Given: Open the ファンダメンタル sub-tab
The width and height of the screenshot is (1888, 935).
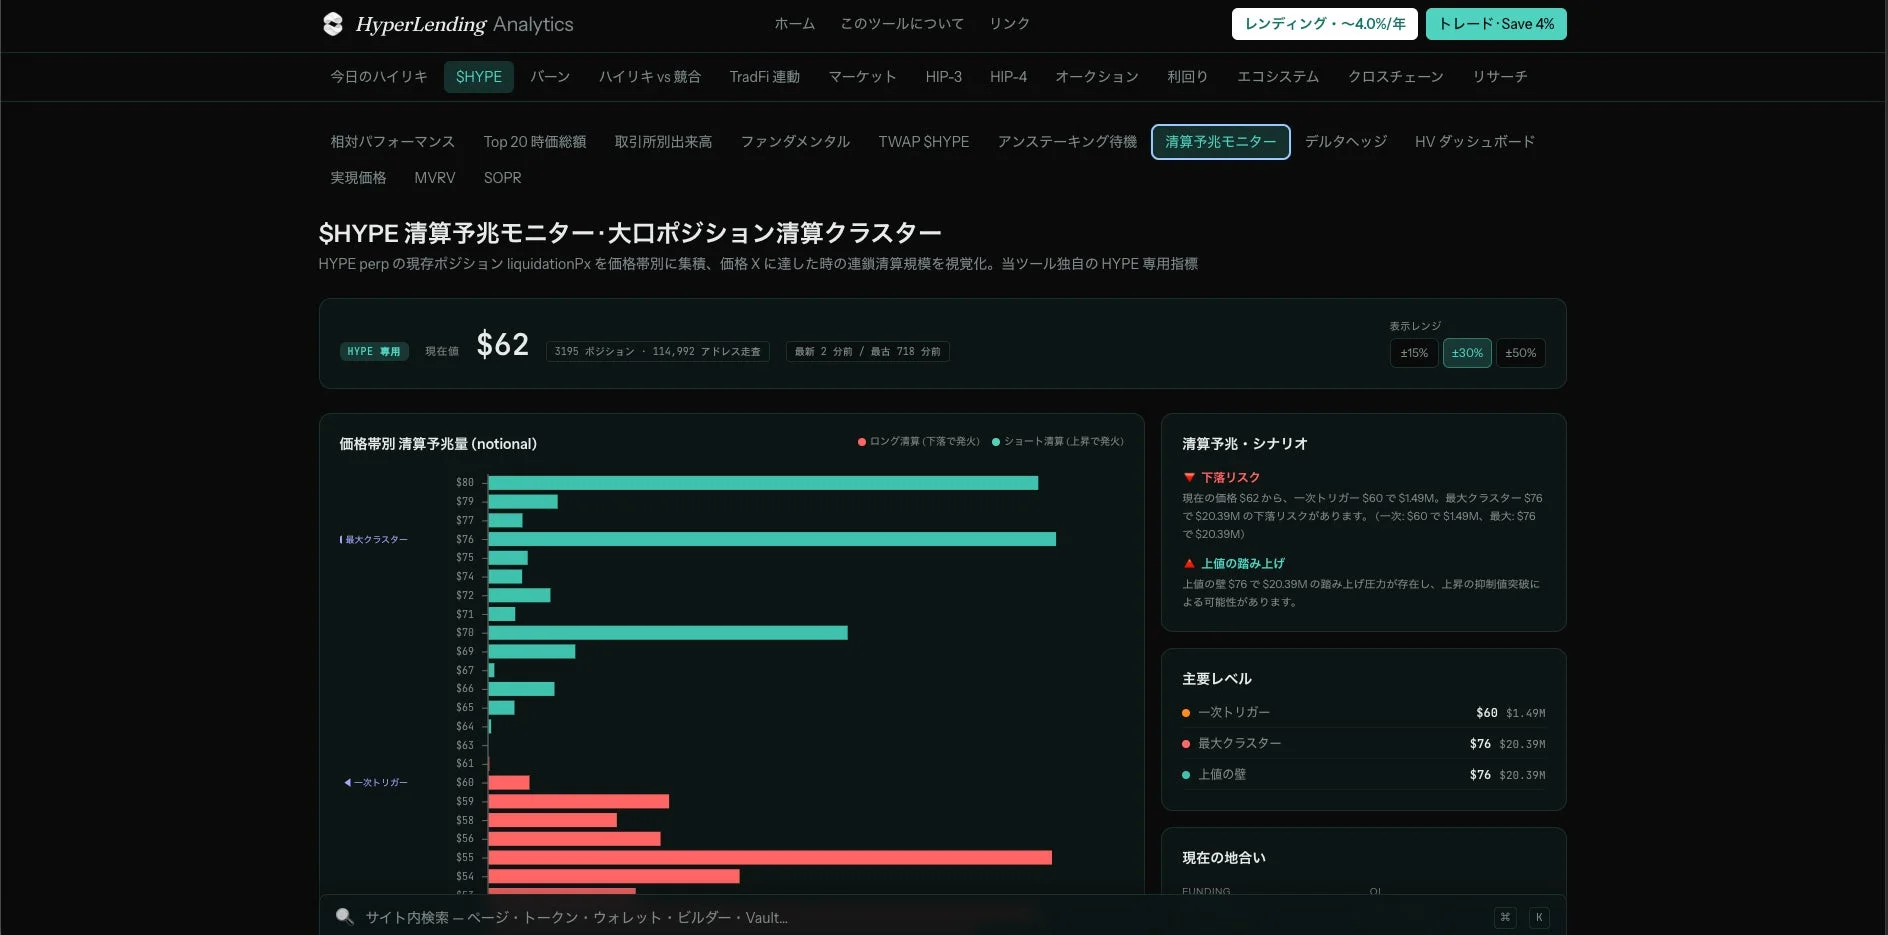Looking at the screenshot, I should 795,142.
